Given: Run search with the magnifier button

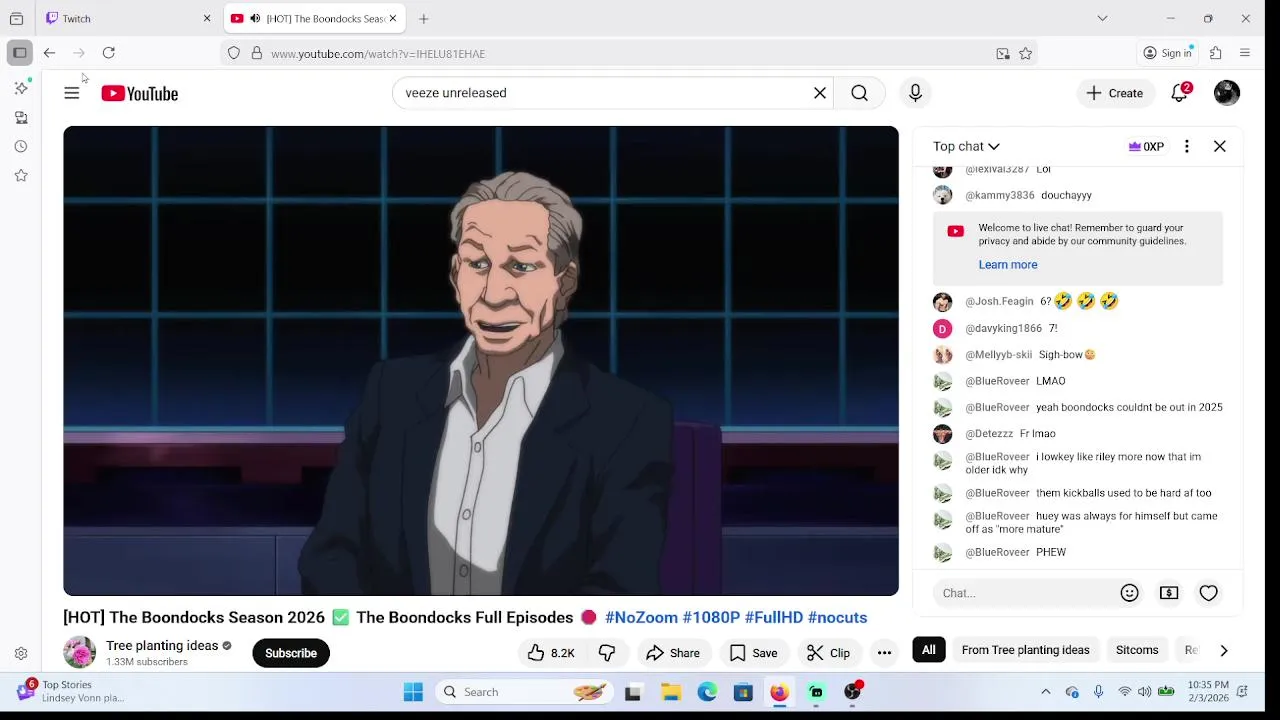Looking at the screenshot, I should [x=860, y=93].
